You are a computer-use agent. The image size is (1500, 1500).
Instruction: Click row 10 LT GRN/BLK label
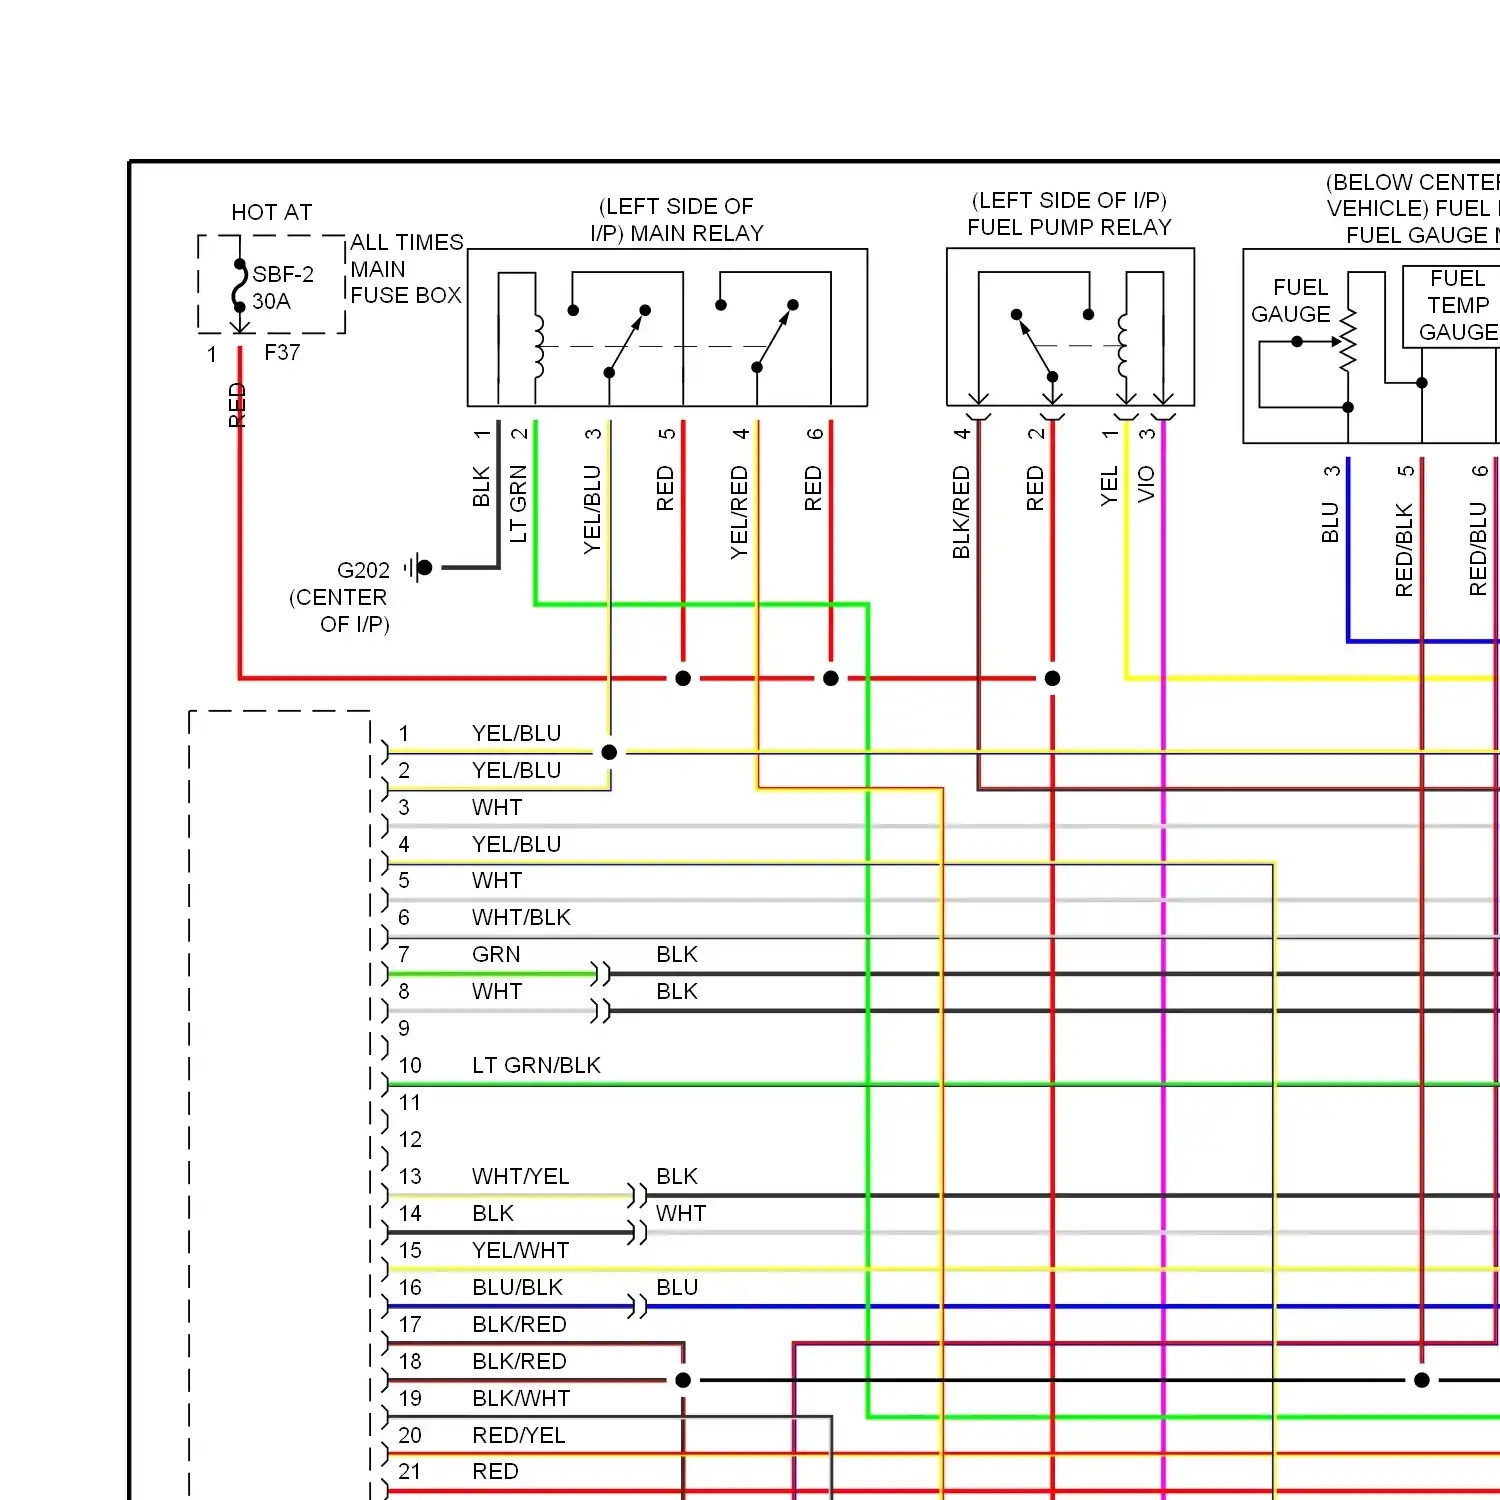pos(536,1065)
